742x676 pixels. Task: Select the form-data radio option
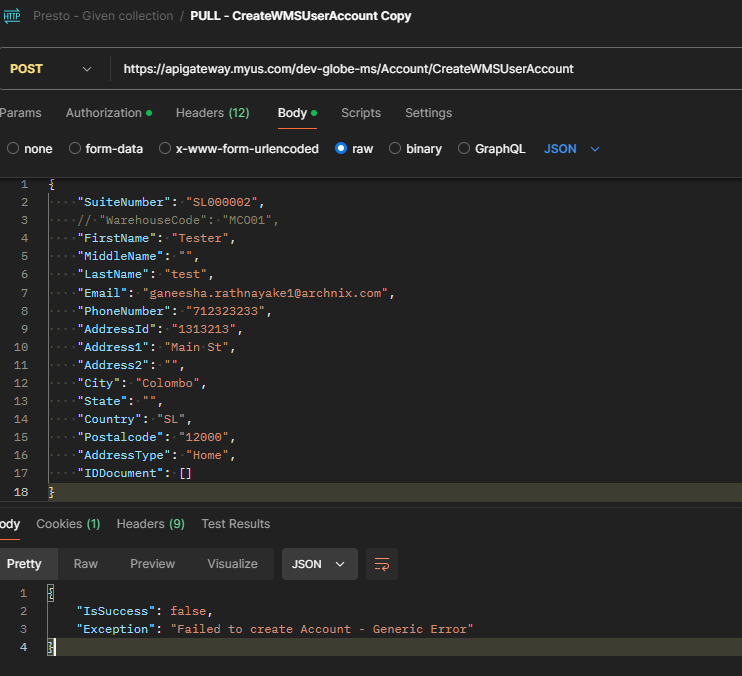[75, 149]
